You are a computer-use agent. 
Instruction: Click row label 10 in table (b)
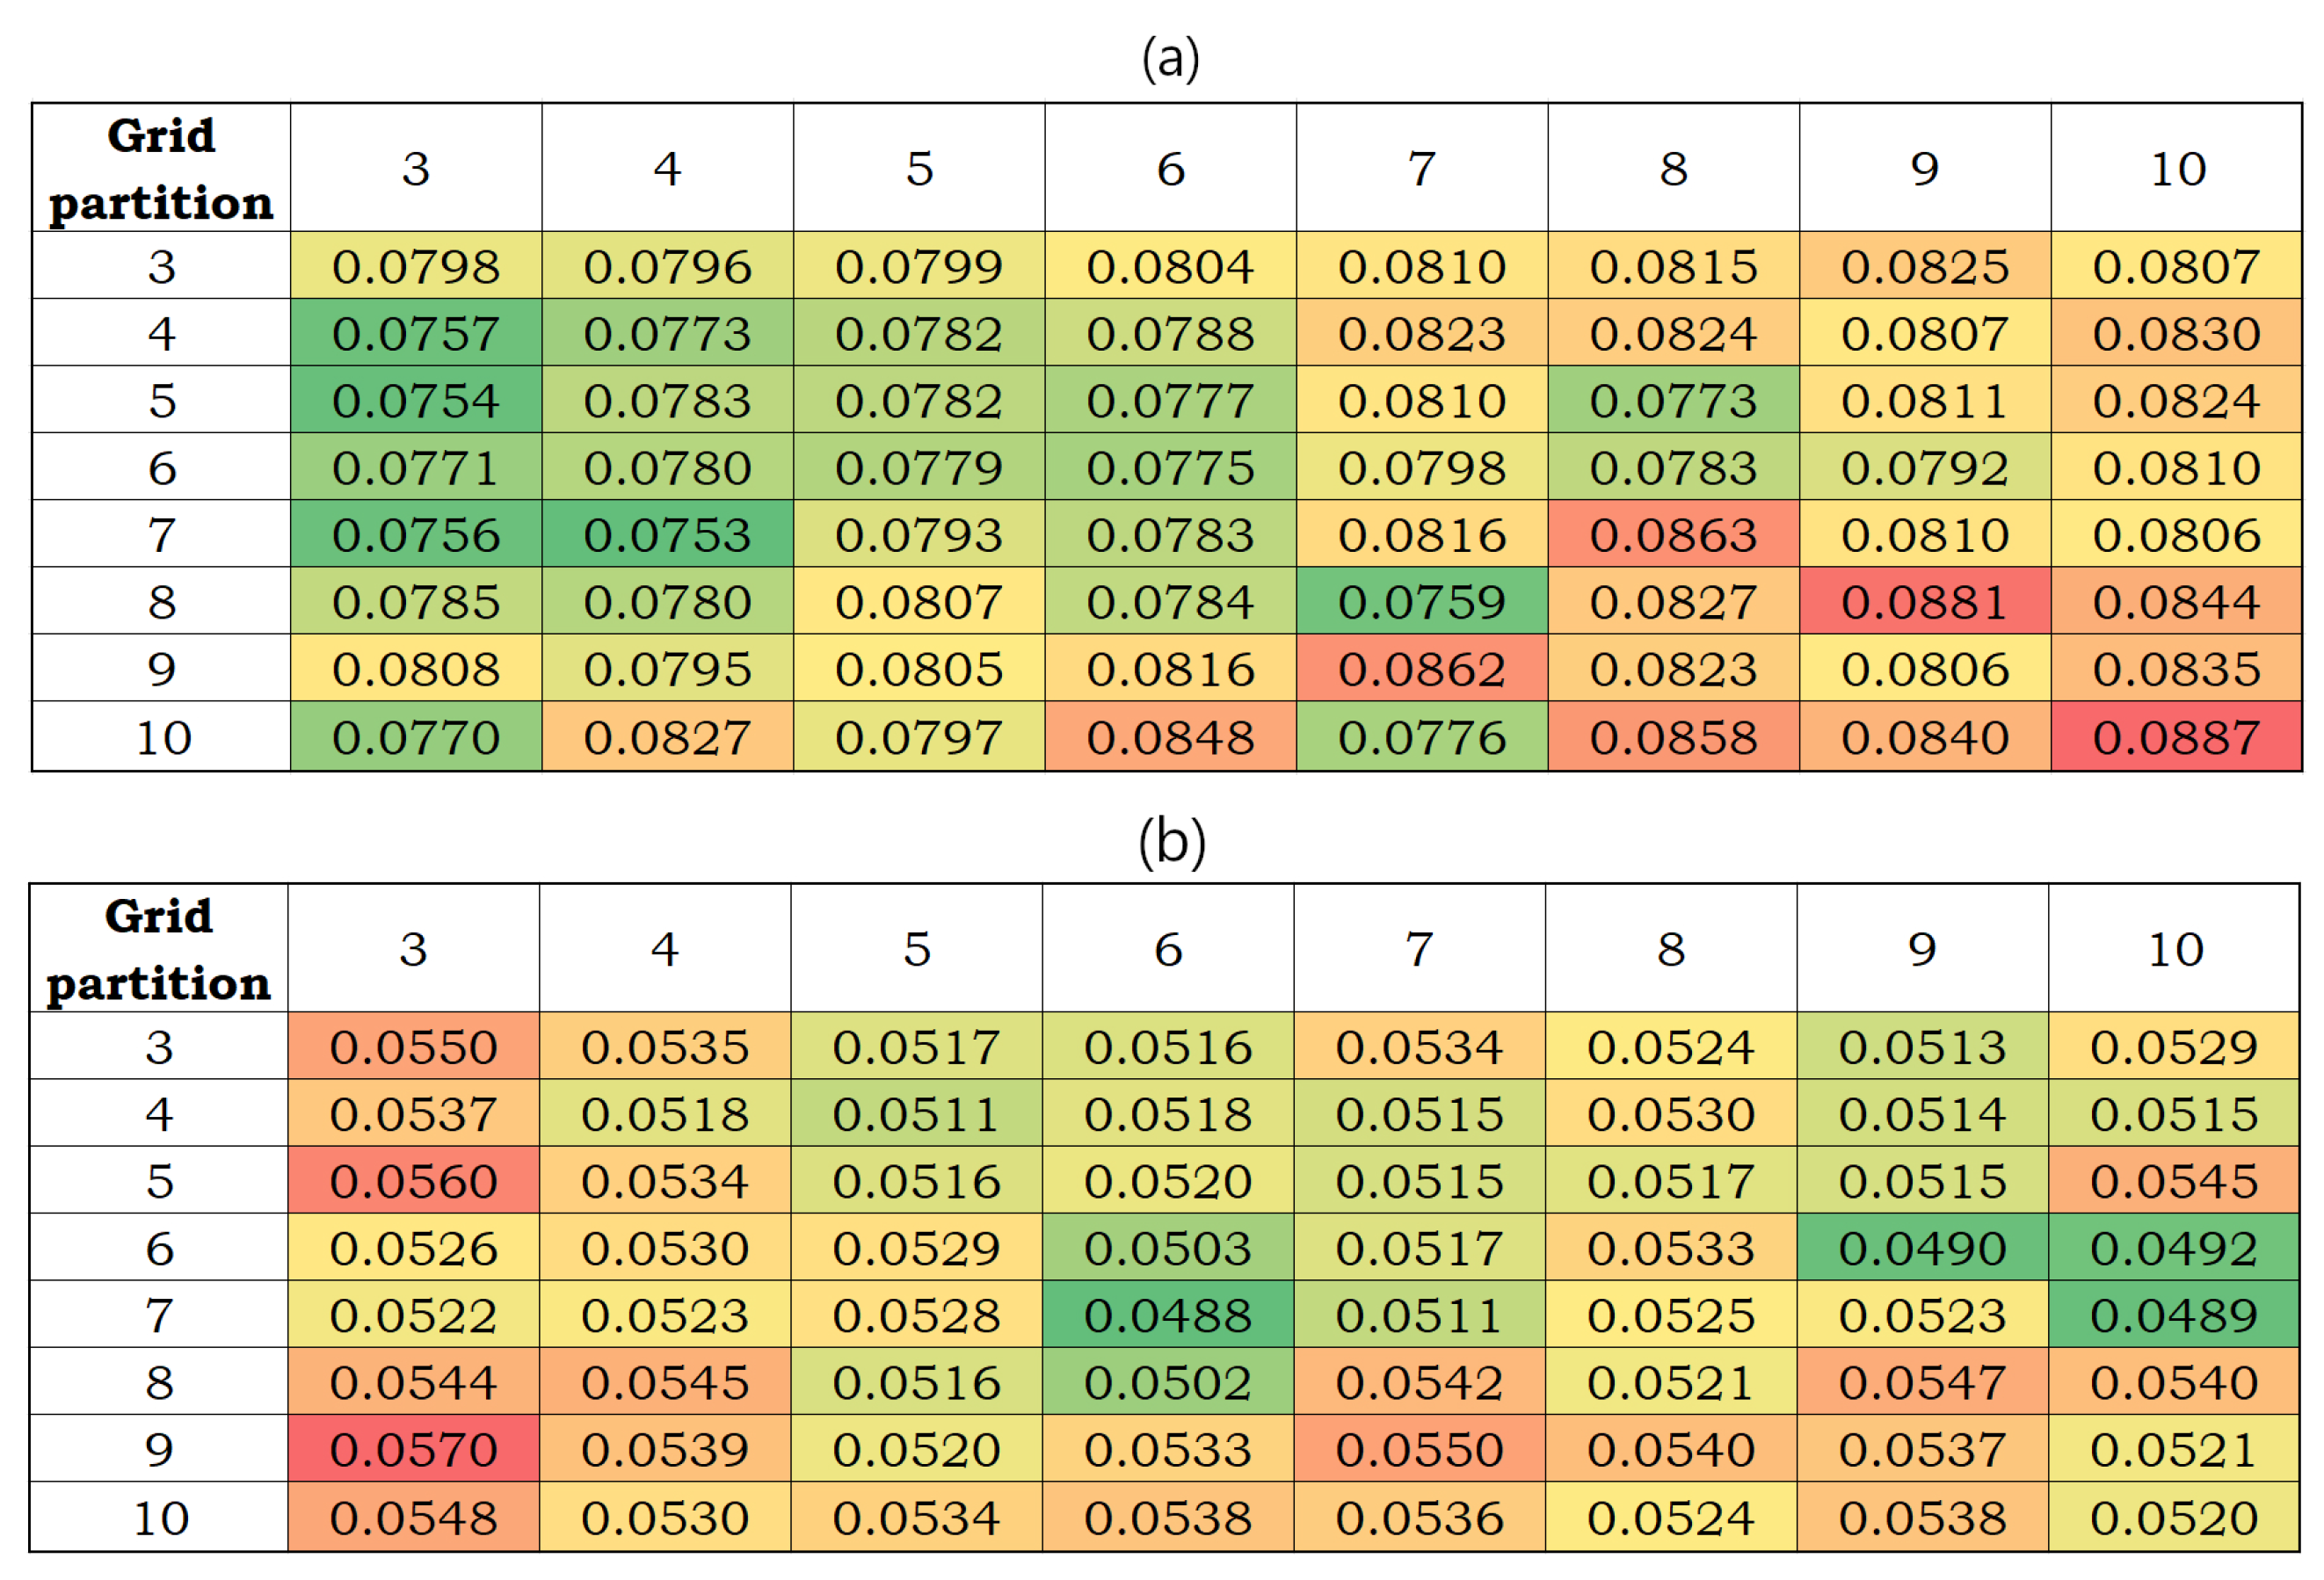[161, 1518]
